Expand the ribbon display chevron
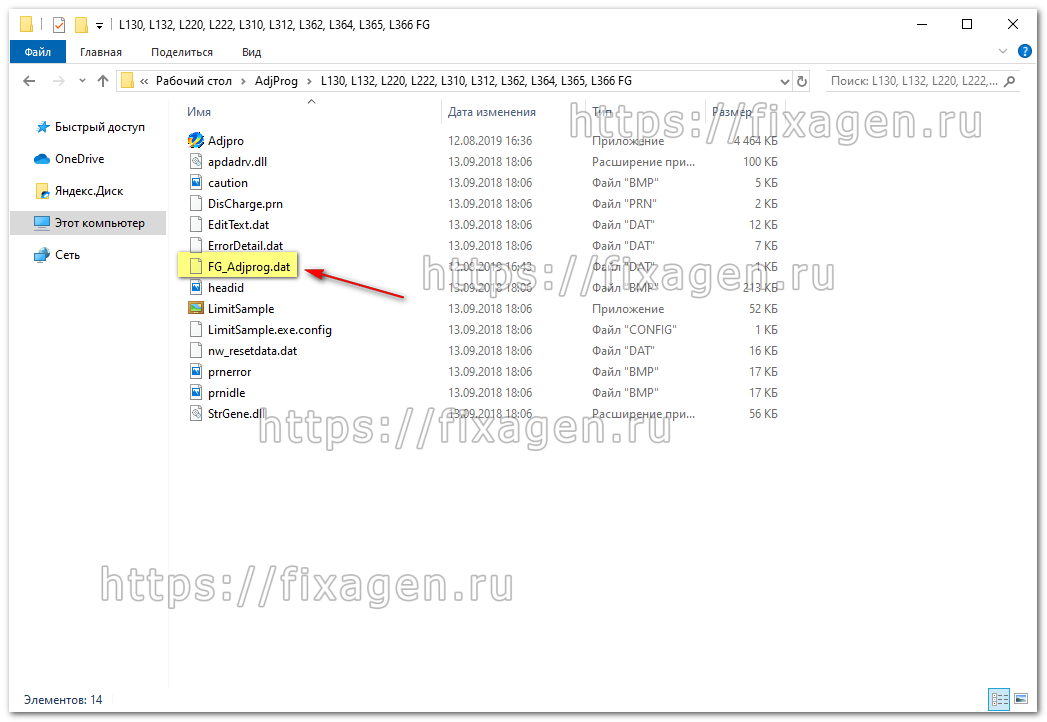The width and height of the screenshot is (1047, 722). click(1001, 51)
